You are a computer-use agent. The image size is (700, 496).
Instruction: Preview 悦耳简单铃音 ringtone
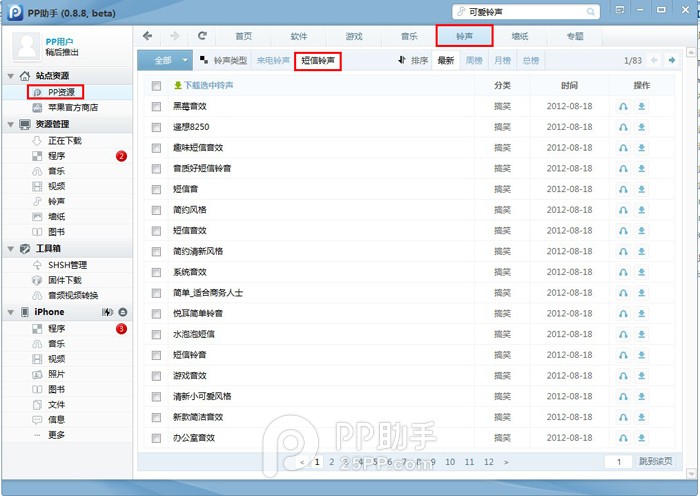[x=623, y=314]
